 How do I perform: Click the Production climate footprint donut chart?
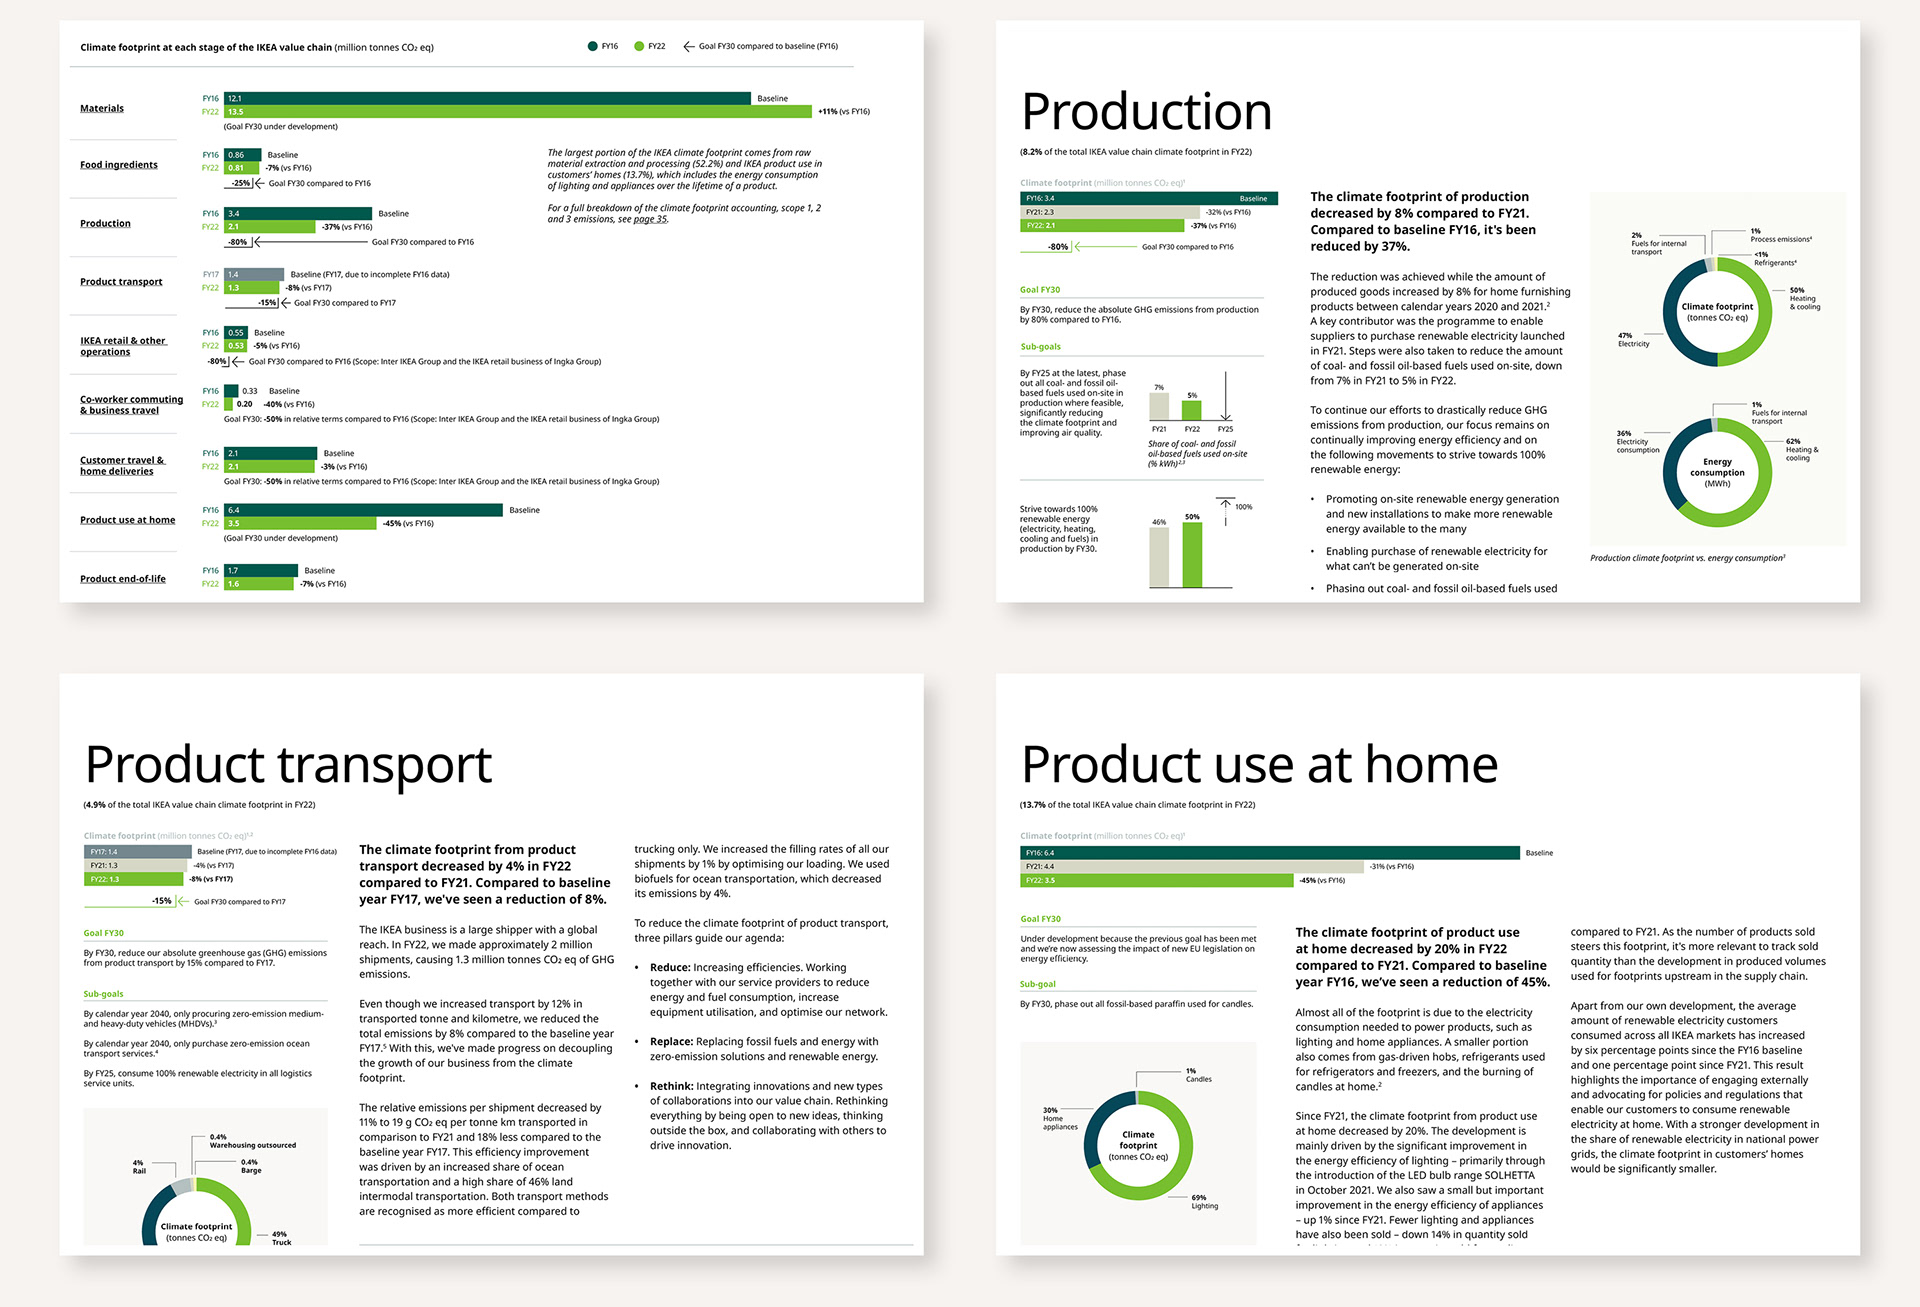coord(1717,312)
